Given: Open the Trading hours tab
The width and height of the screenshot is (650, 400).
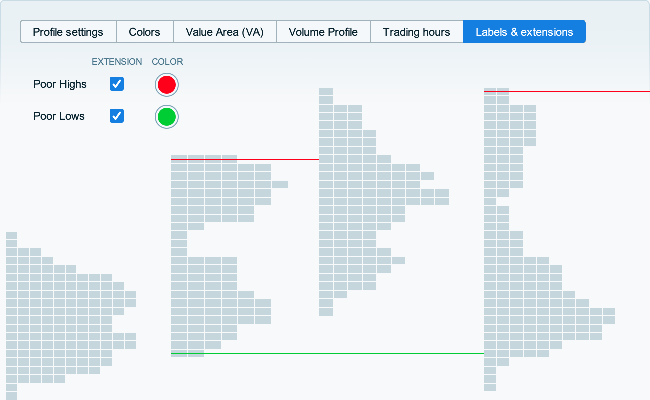Looking at the screenshot, I should pos(416,32).
